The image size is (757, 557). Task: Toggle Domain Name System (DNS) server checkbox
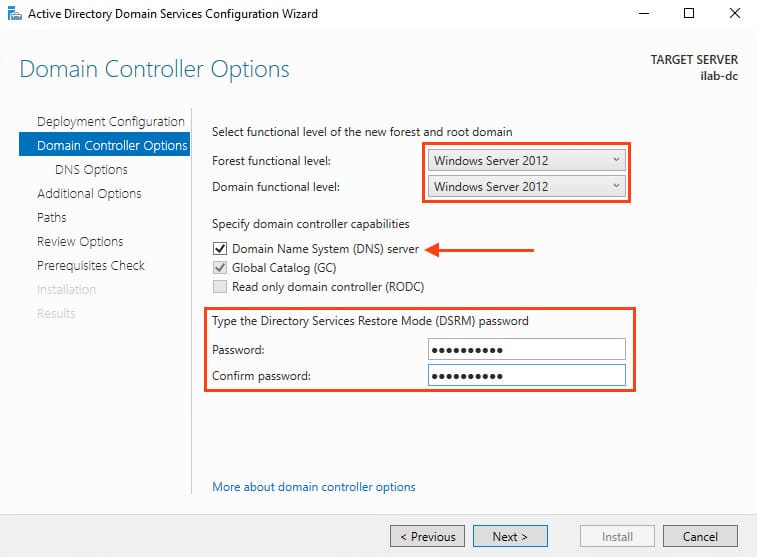click(220, 249)
